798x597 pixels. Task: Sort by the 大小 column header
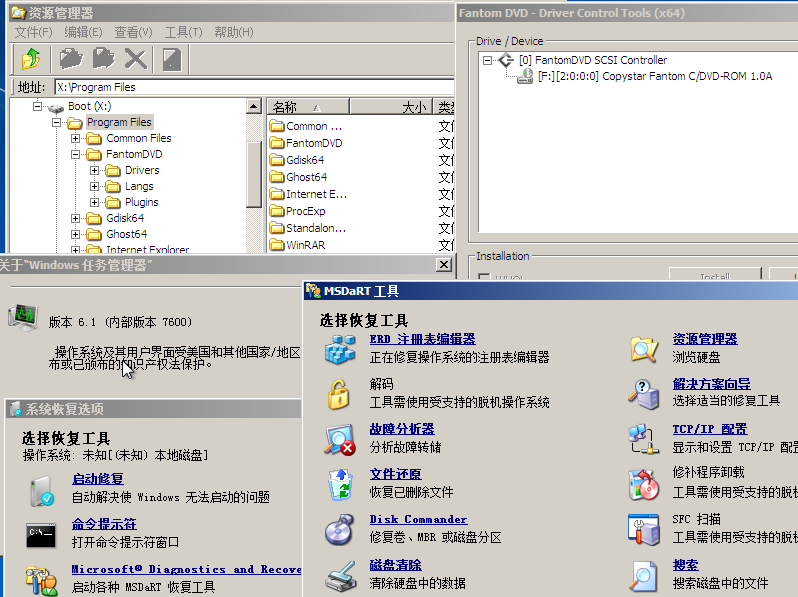(391, 107)
